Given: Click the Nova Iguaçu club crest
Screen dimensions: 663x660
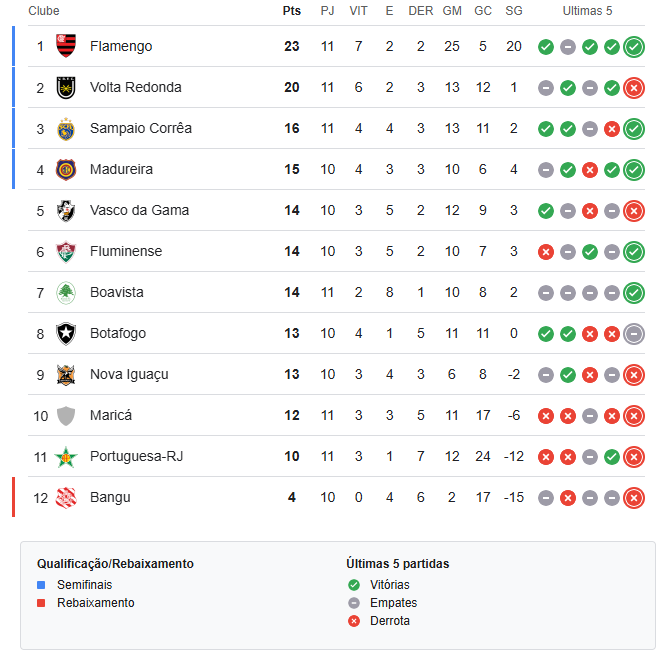Looking at the screenshot, I should (66, 375).
